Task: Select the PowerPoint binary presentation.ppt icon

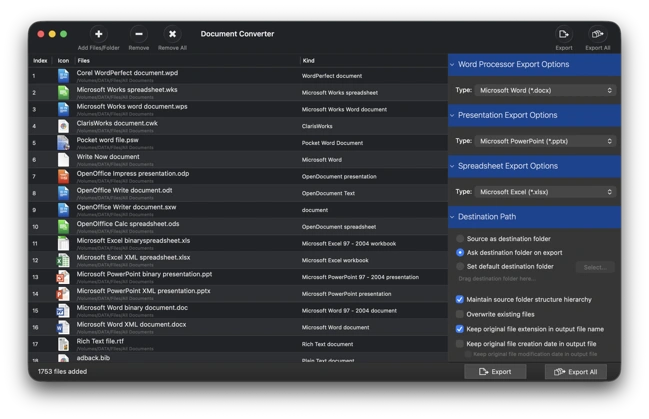Action: coord(63,277)
